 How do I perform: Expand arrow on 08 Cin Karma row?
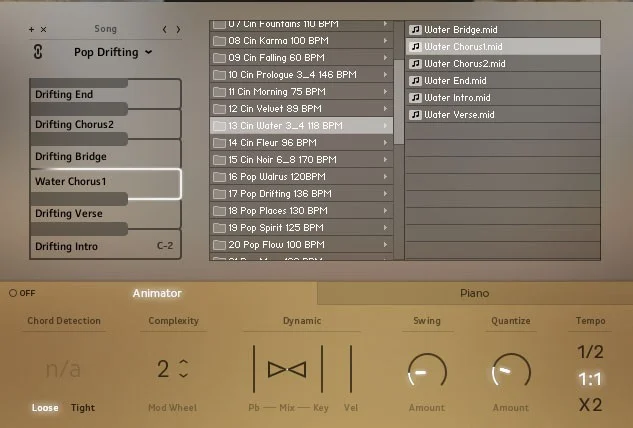coord(386,41)
